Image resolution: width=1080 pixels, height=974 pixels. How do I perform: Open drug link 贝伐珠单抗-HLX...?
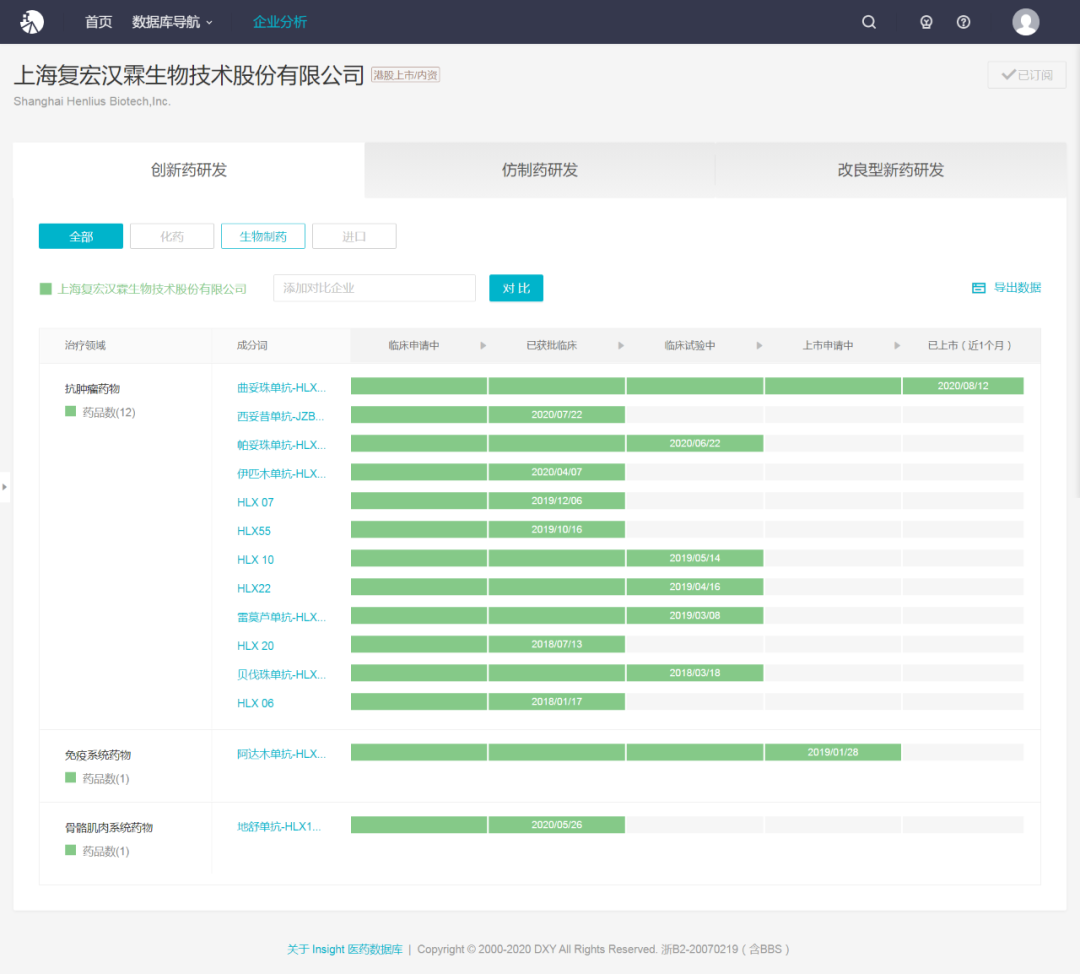281,674
